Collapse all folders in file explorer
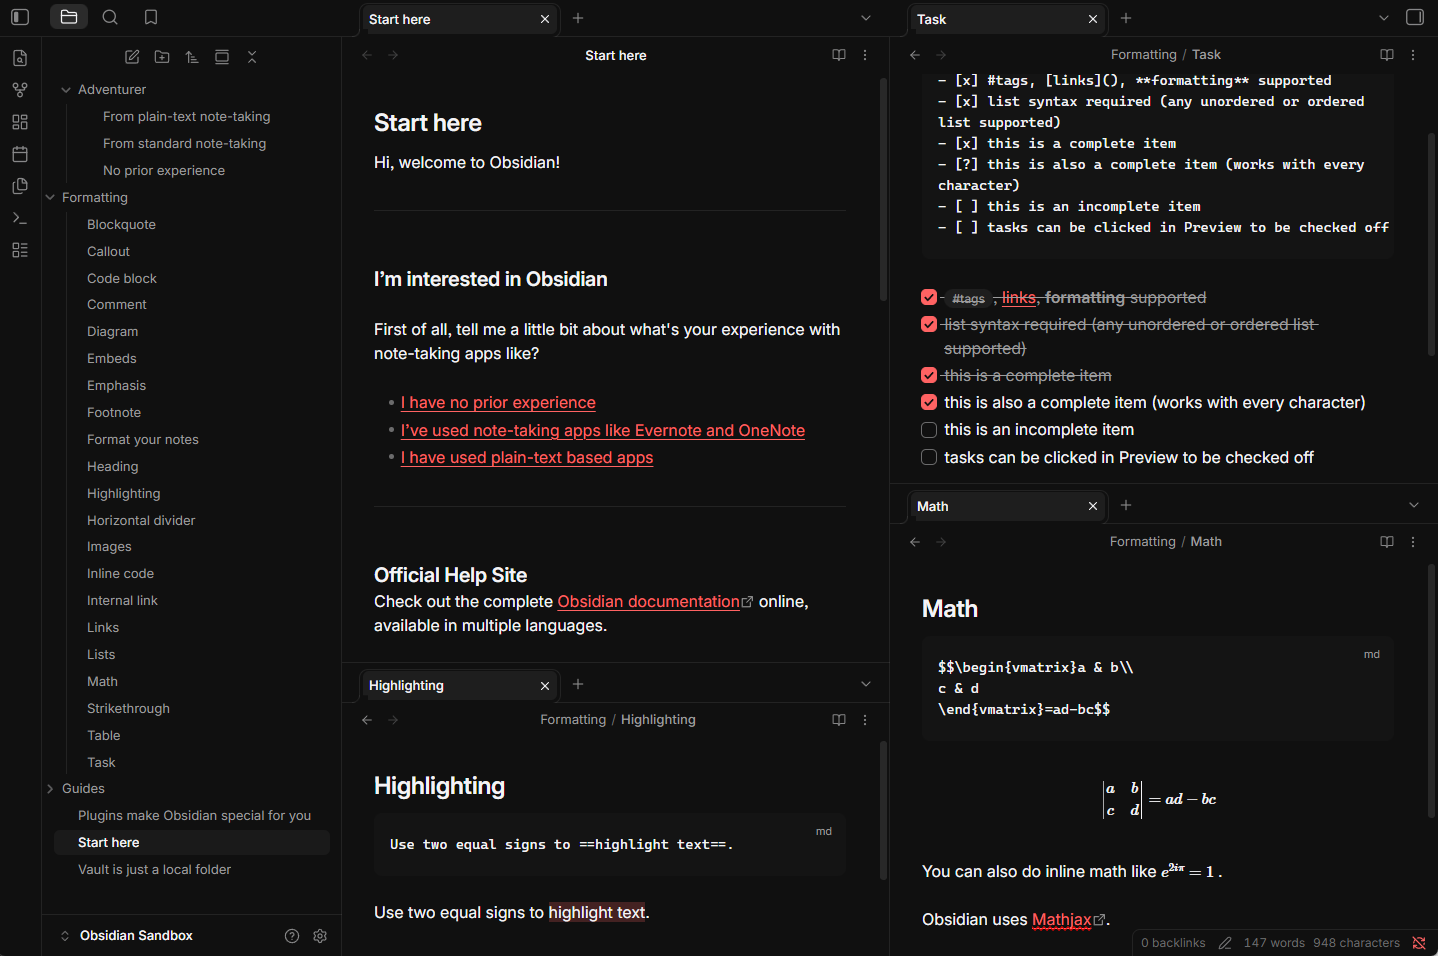Screen dimensions: 1438x956 tap(252, 57)
